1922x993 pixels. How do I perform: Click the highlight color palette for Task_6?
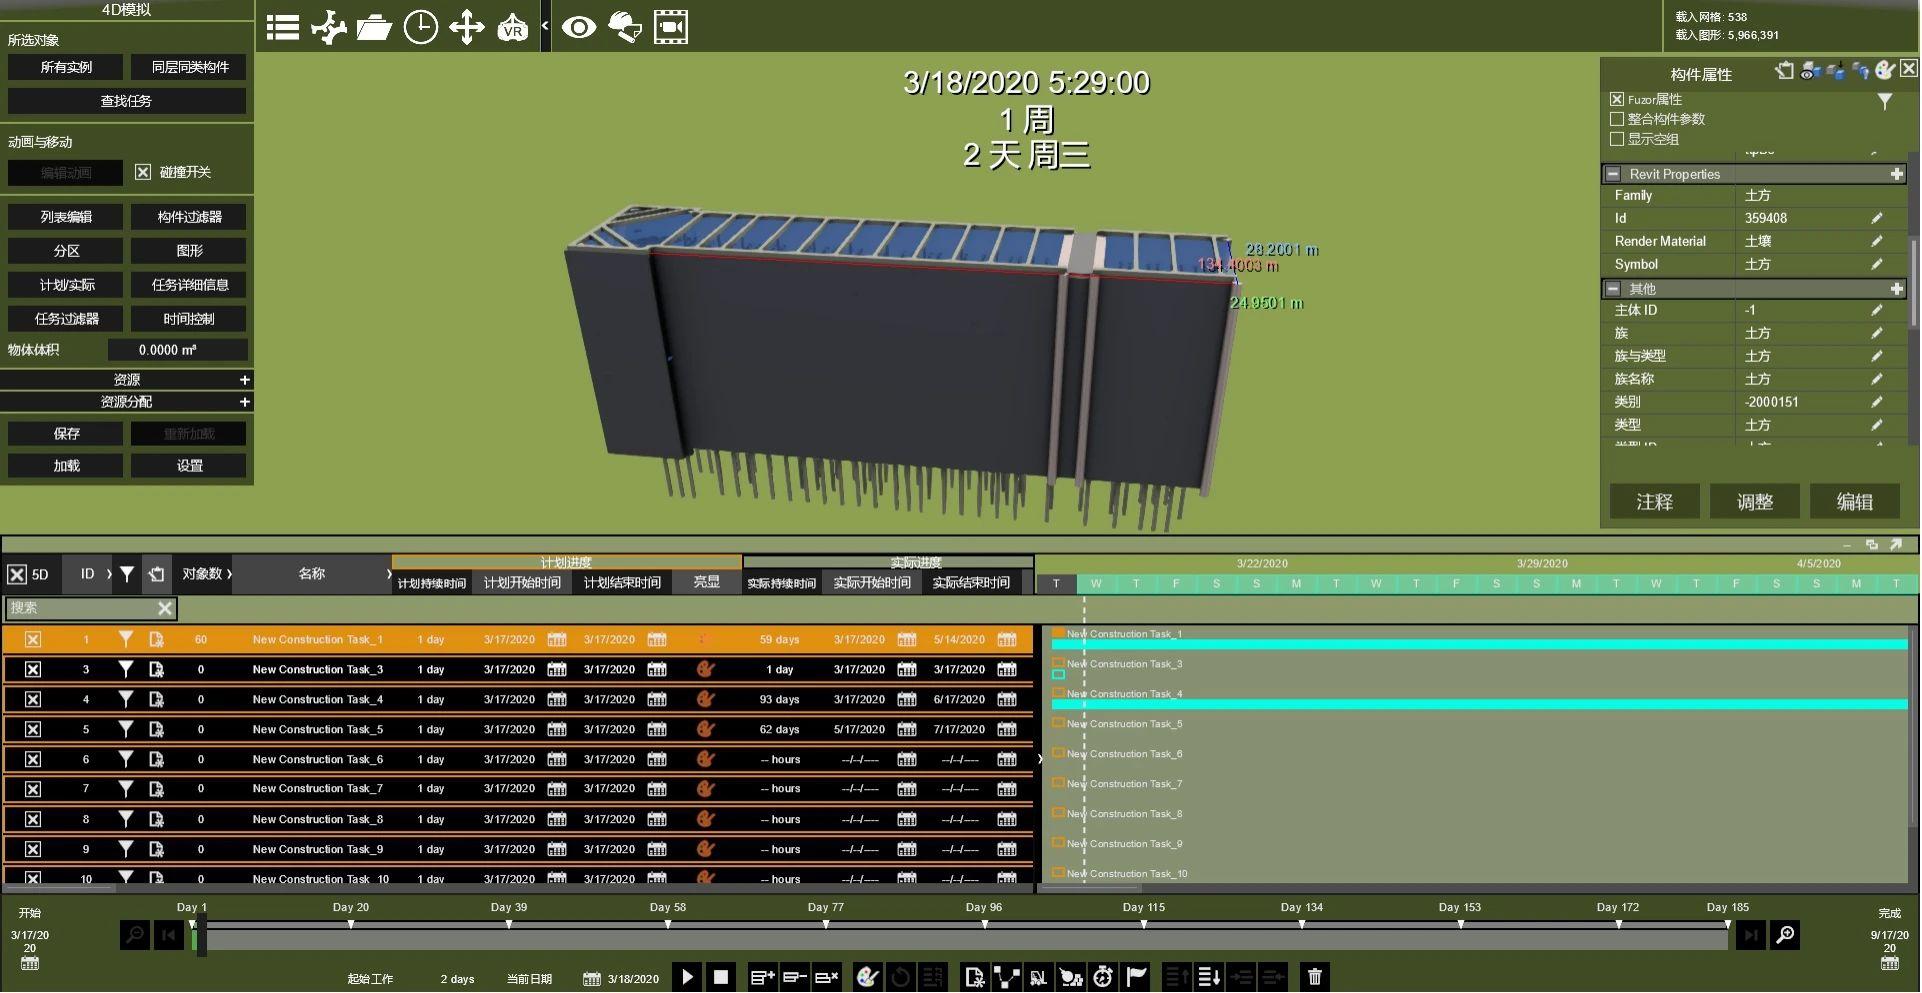click(706, 759)
